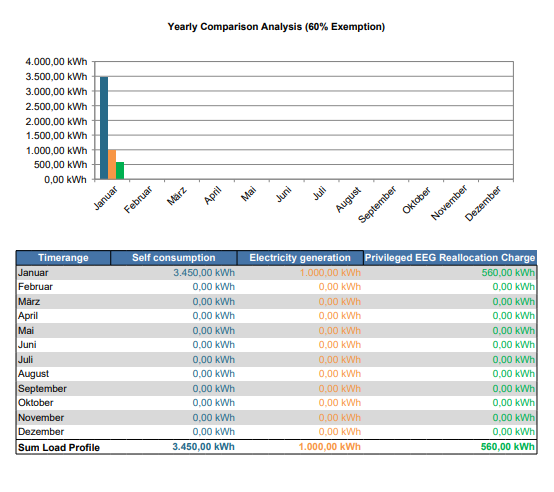Click the Oktober row label in table
This screenshot has height=492, width=554.
[36, 403]
